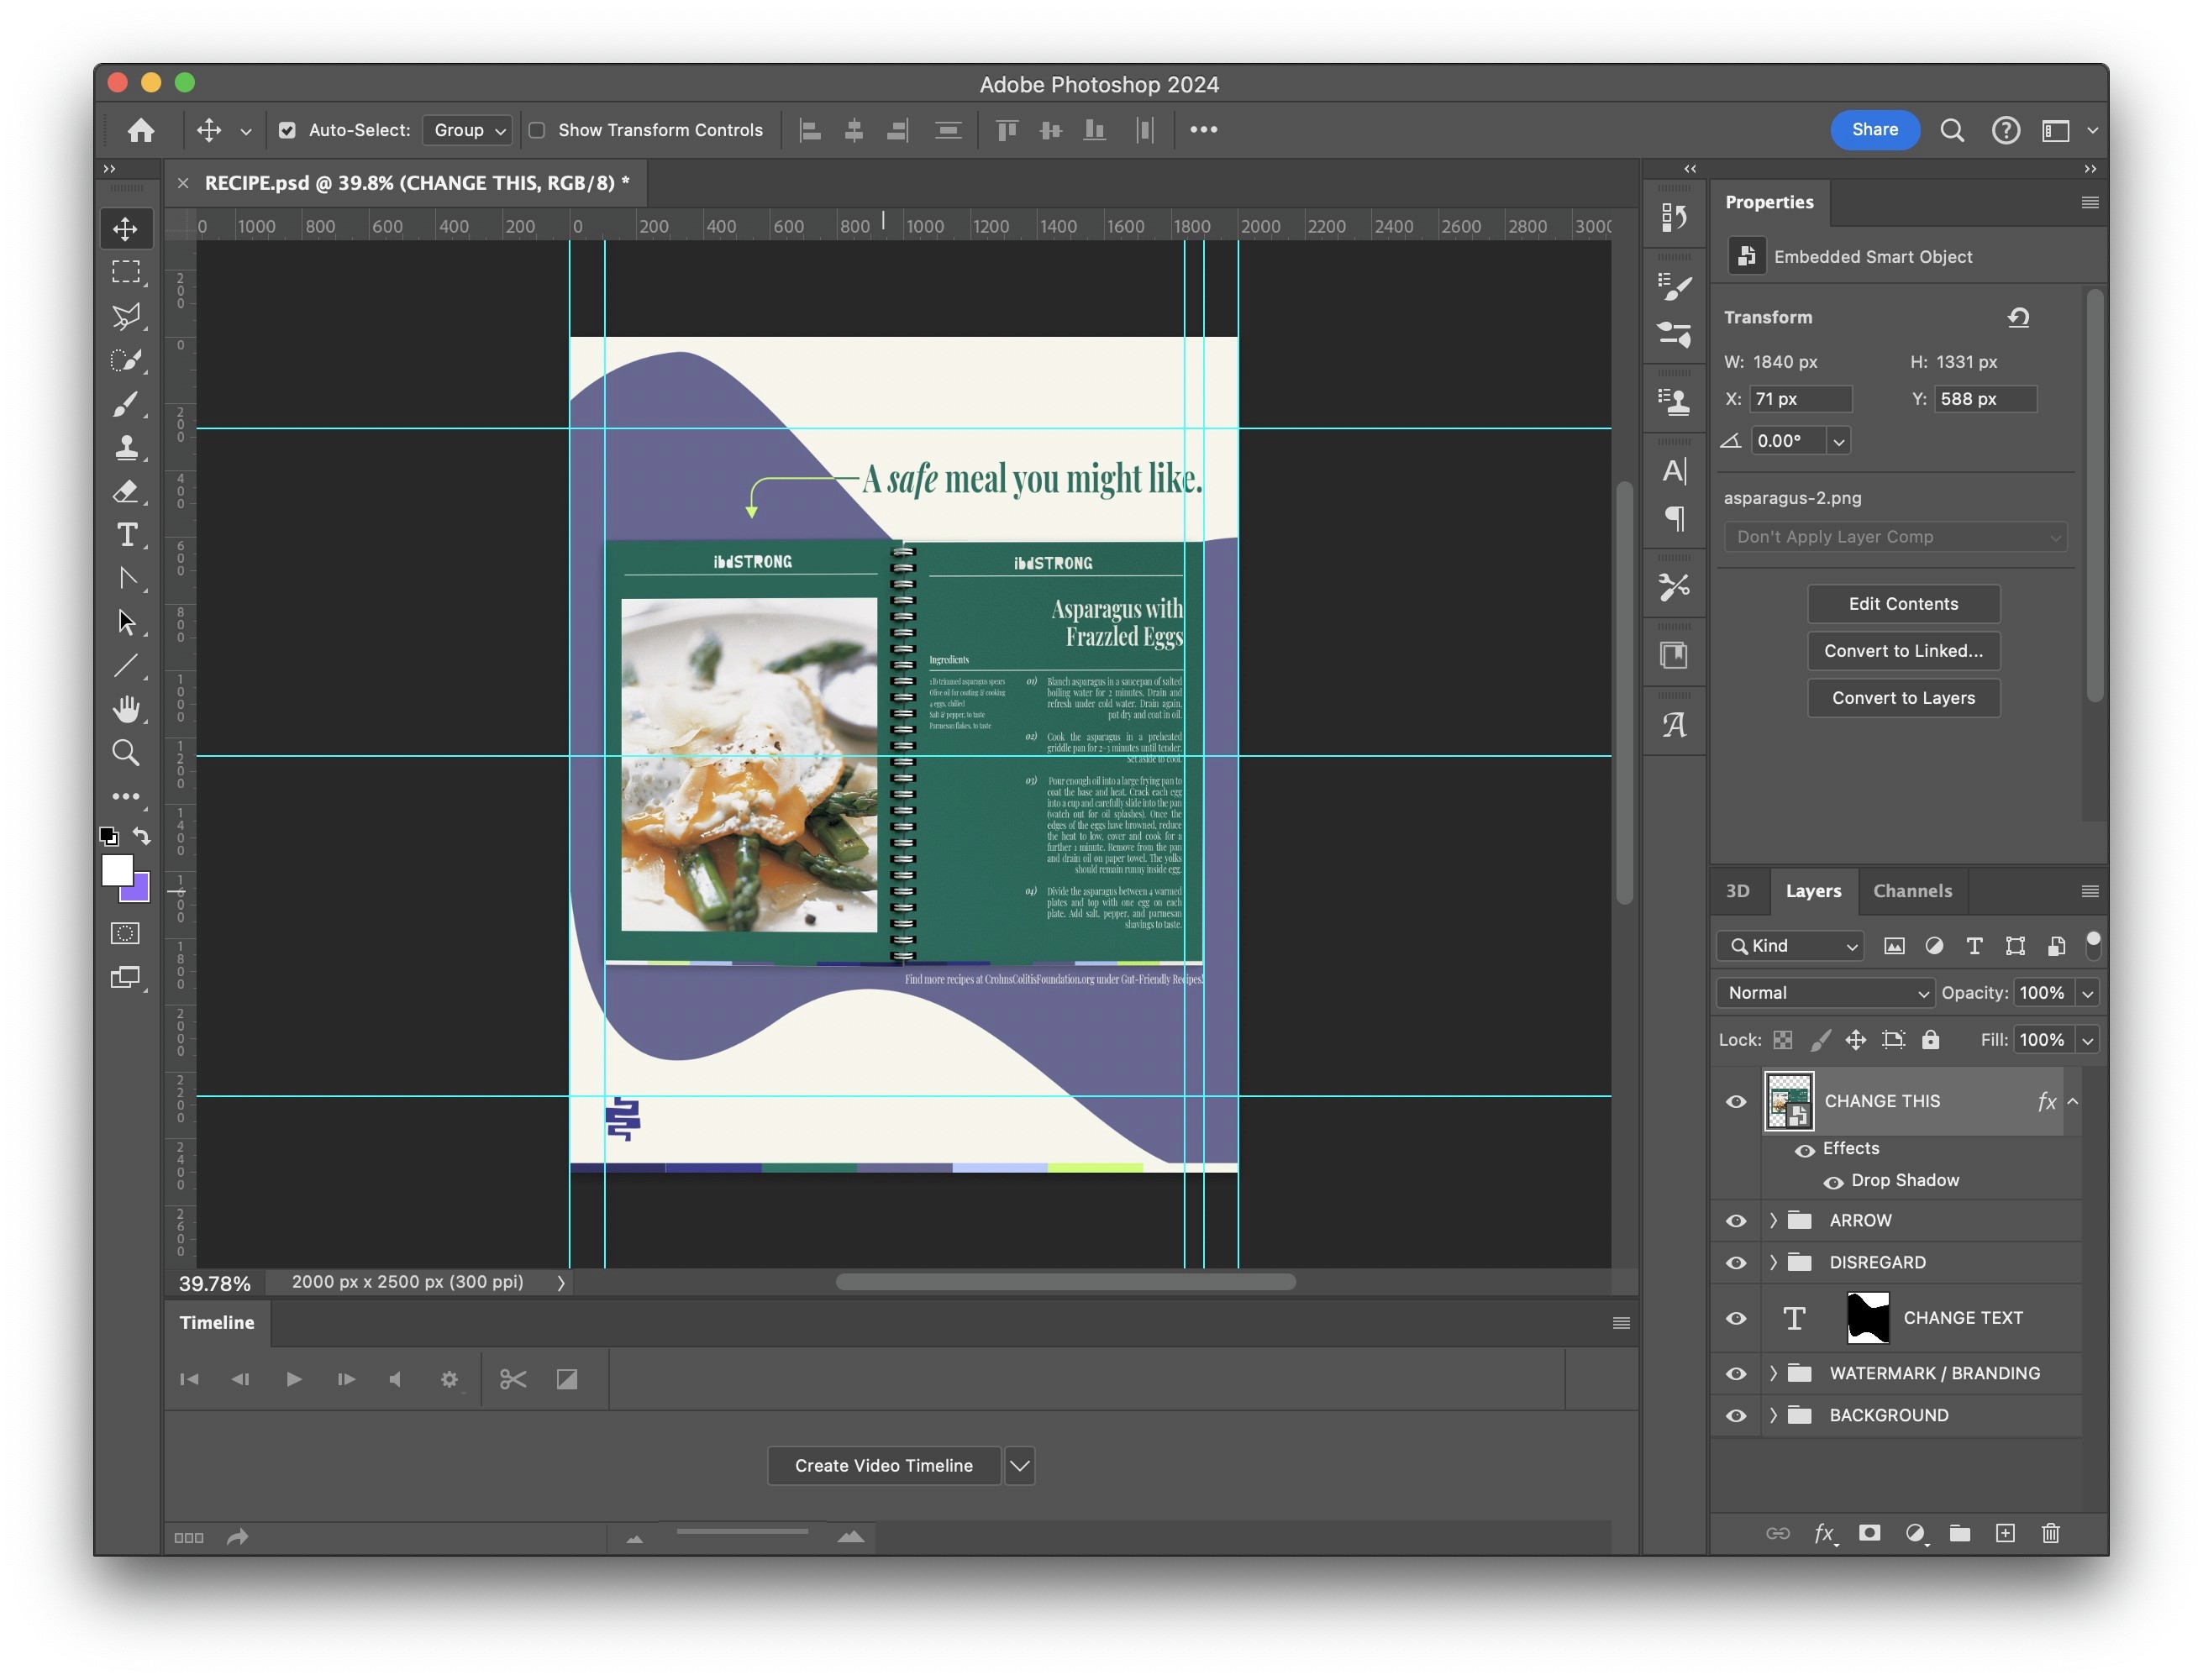
Task: Click the Edit Contents button
Action: [1903, 604]
